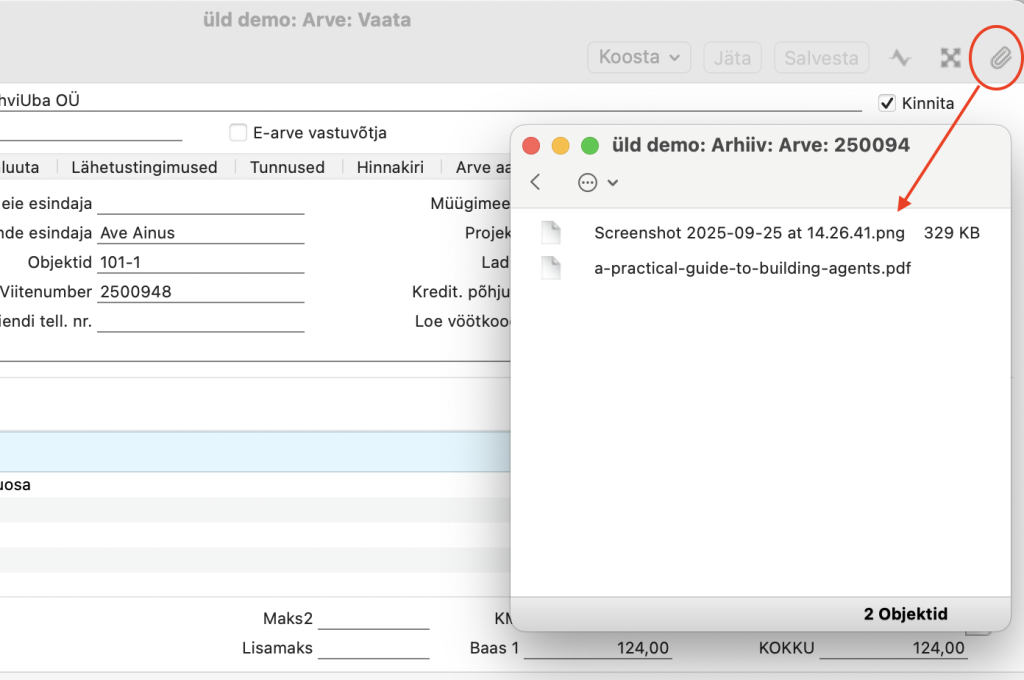1024x680 pixels.
Task: Switch to the Lähetustingimused tab
Action: coord(144,167)
